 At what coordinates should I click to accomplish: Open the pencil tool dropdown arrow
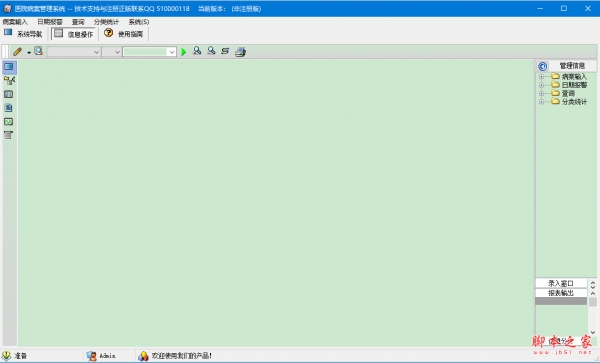pos(29,52)
